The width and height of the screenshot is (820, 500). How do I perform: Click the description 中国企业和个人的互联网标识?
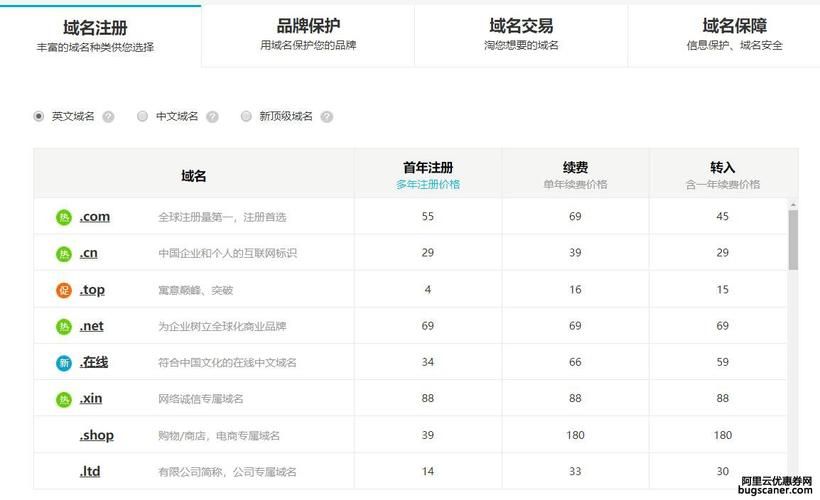click(227, 253)
